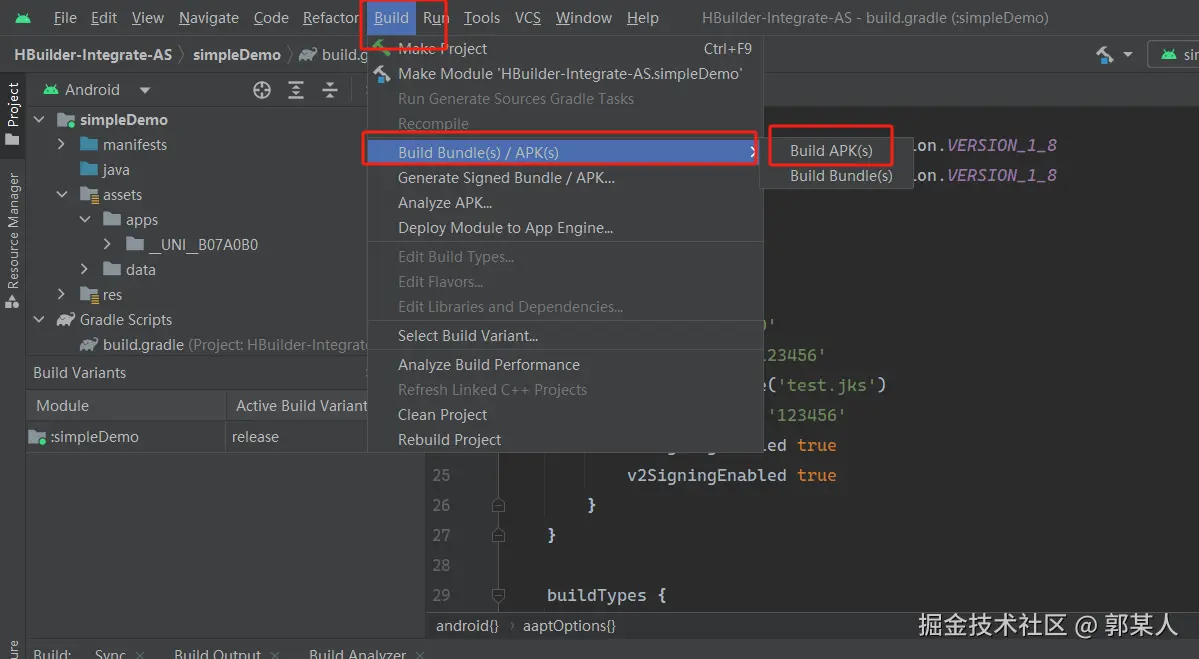Viewport: 1199px width, 659px height.
Task: Collapse the assets folder
Action: [62, 195]
